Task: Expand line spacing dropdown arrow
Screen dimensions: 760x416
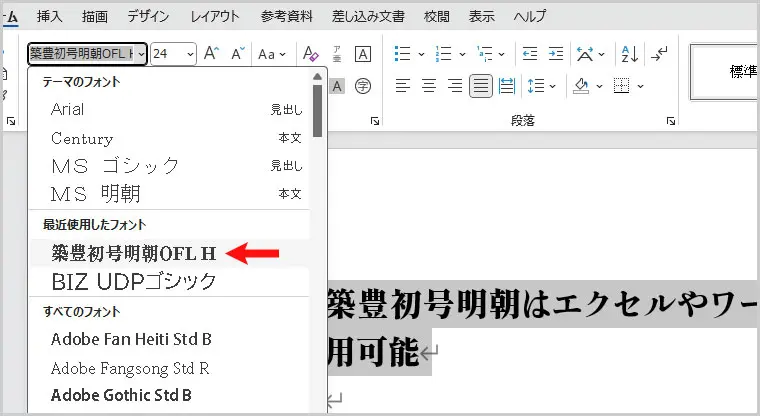Action: pyautogui.click(x=553, y=86)
